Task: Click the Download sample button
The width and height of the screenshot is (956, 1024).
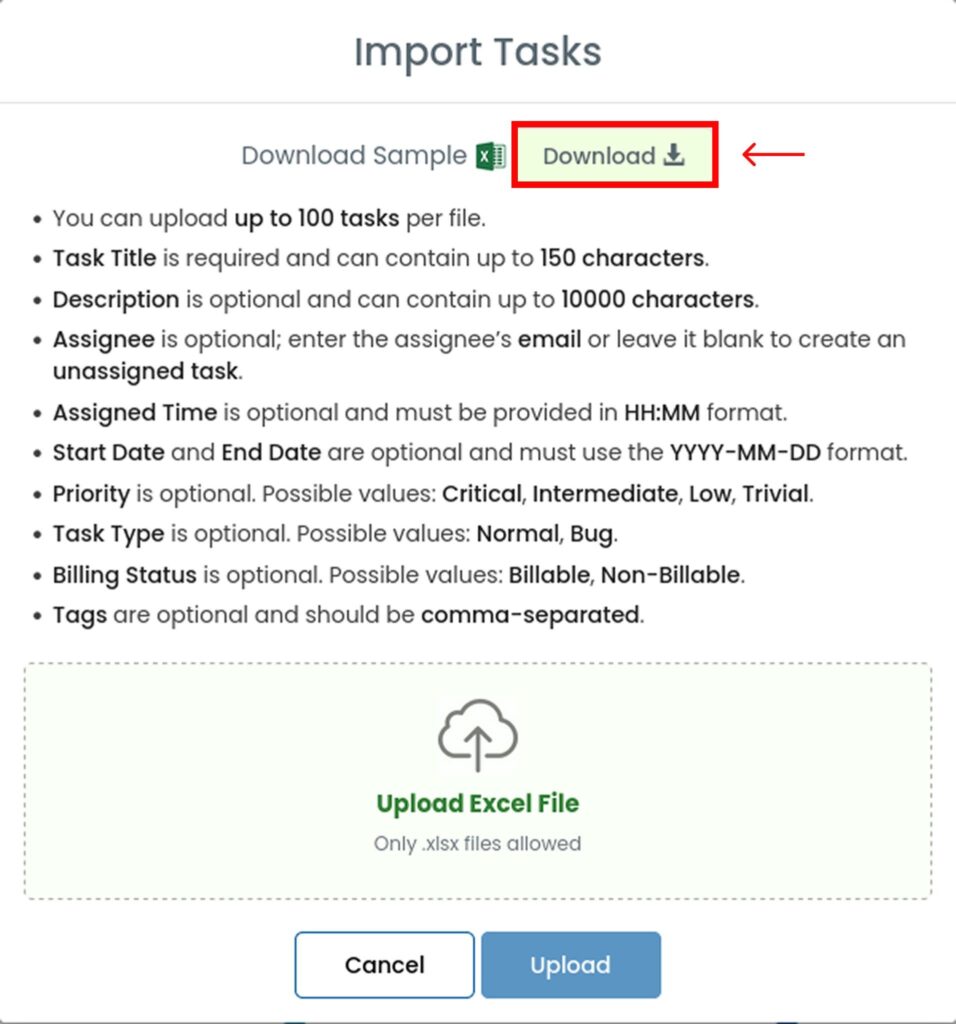Action: [613, 156]
